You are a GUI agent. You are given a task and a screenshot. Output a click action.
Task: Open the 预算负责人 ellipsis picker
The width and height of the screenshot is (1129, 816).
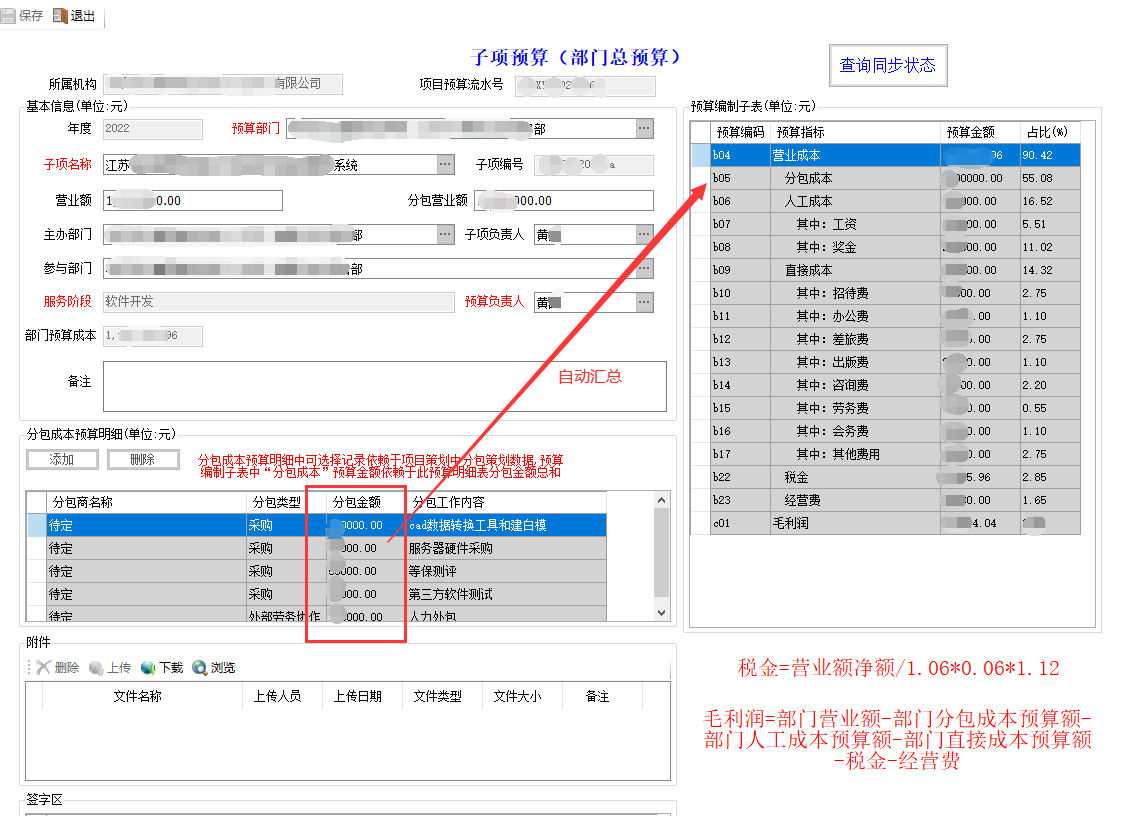pos(644,302)
